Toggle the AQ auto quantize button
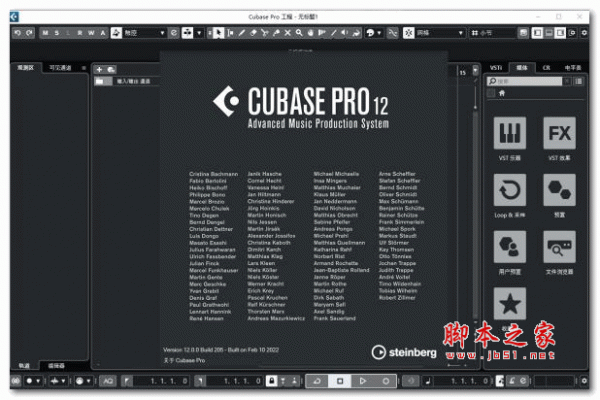 108,381
